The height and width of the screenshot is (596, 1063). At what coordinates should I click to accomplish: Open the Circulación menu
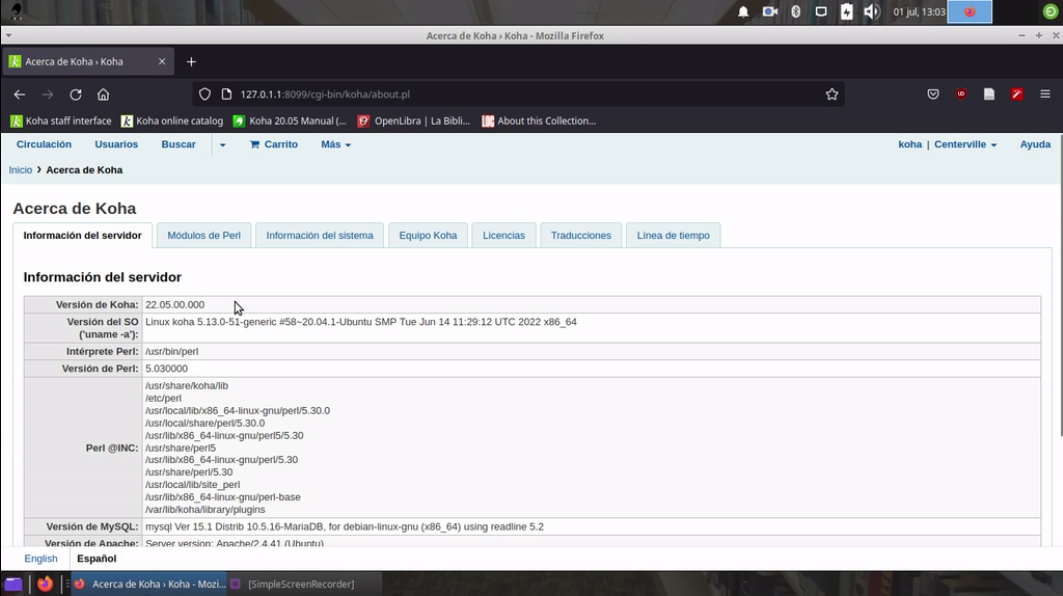(44, 144)
